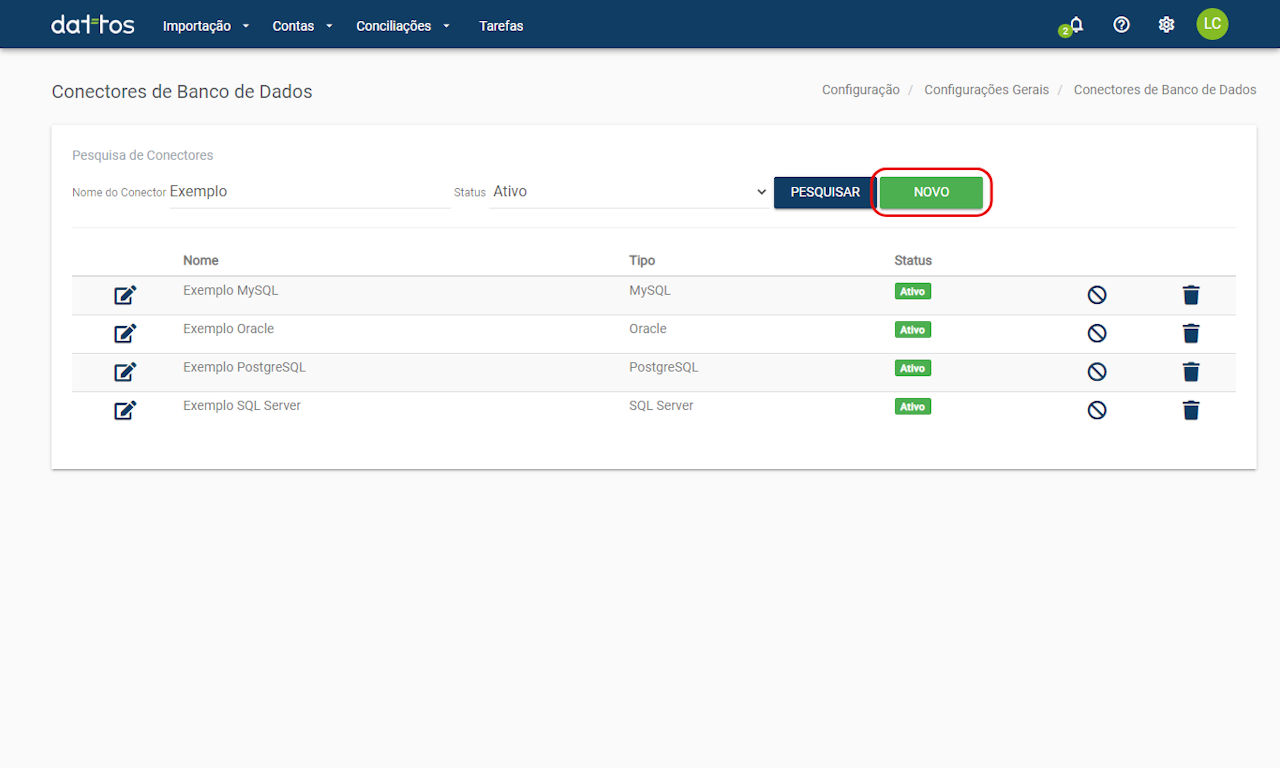Deactivate the Exemplo MySQL connector

(x=1097, y=295)
